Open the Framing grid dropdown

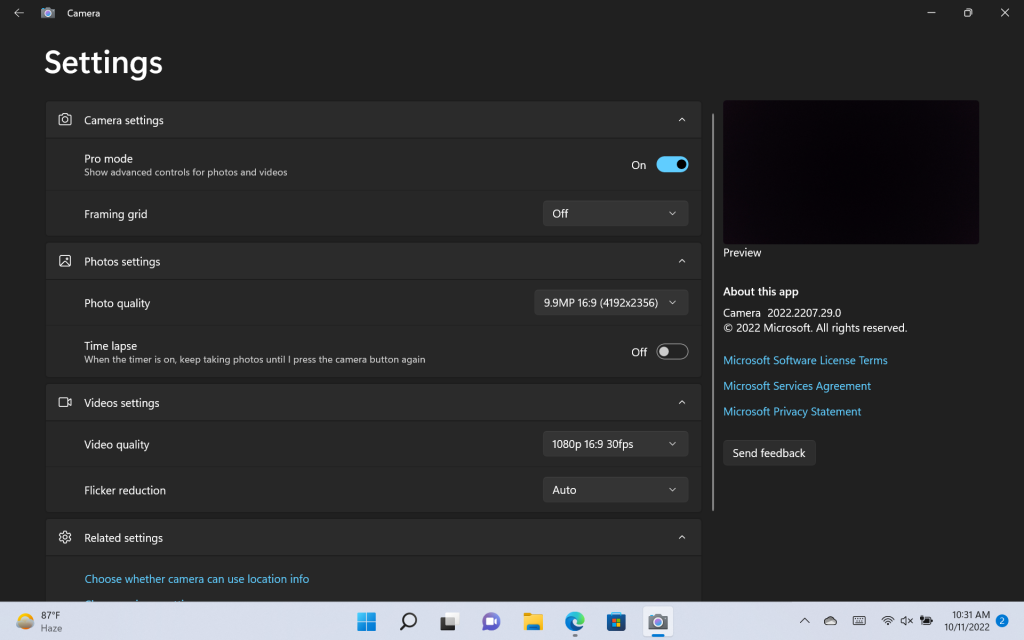[x=615, y=214]
